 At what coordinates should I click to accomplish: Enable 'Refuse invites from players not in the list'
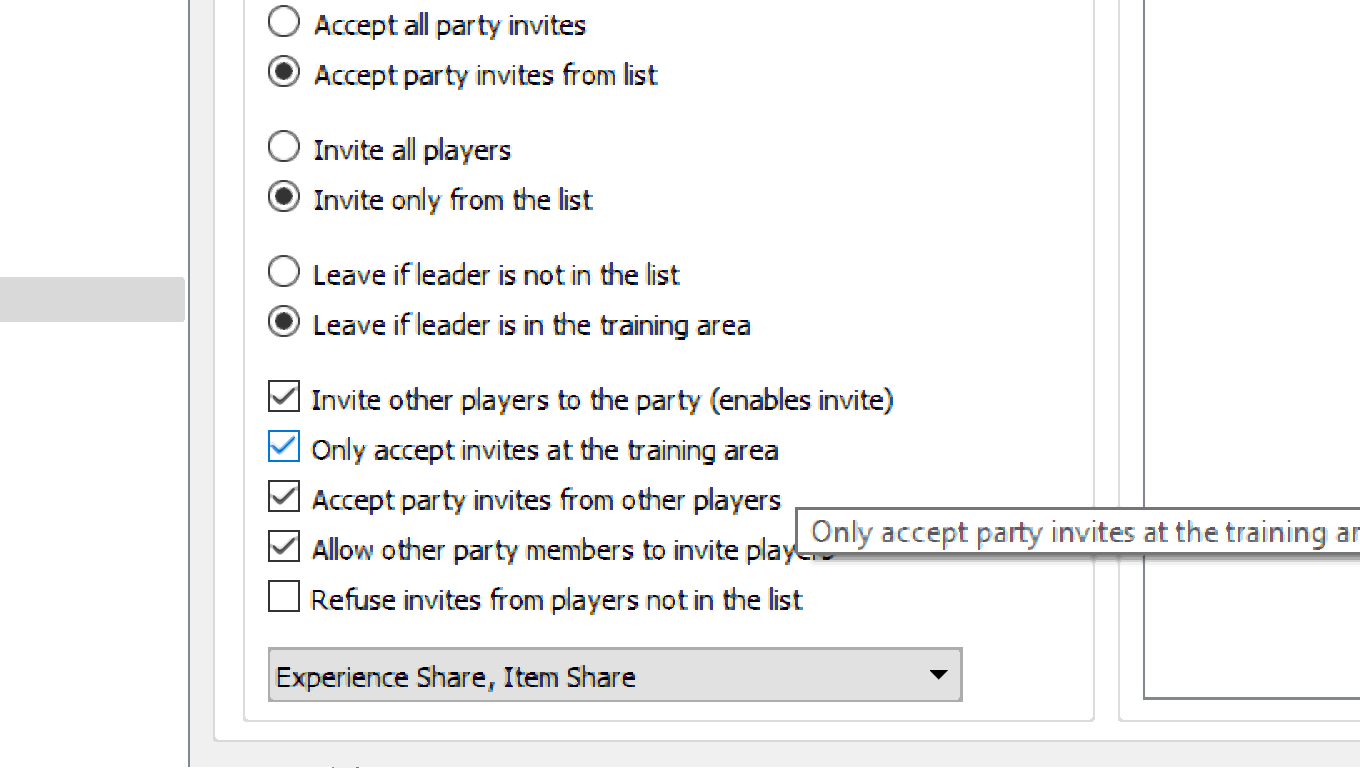[284, 597]
